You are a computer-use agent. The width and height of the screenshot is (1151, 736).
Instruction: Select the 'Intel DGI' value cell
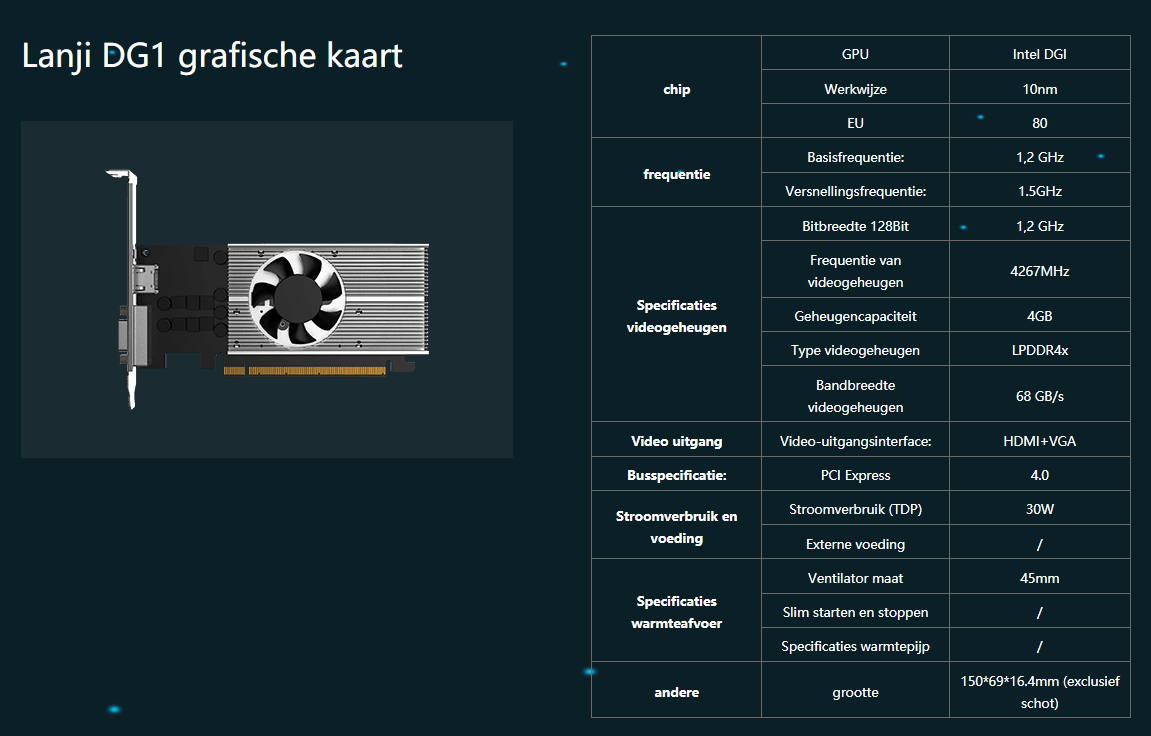click(x=1039, y=53)
